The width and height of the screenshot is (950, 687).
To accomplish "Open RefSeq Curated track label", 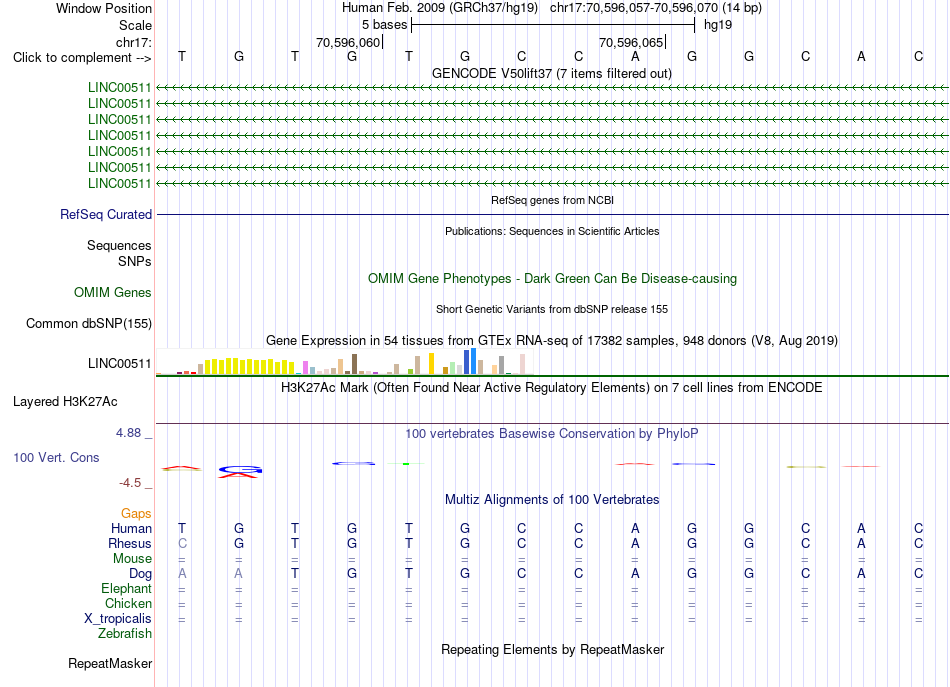I will click(106, 214).
